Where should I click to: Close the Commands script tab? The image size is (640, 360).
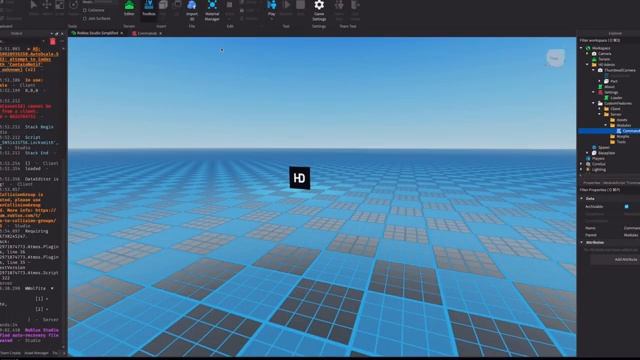tap(160, 33)
